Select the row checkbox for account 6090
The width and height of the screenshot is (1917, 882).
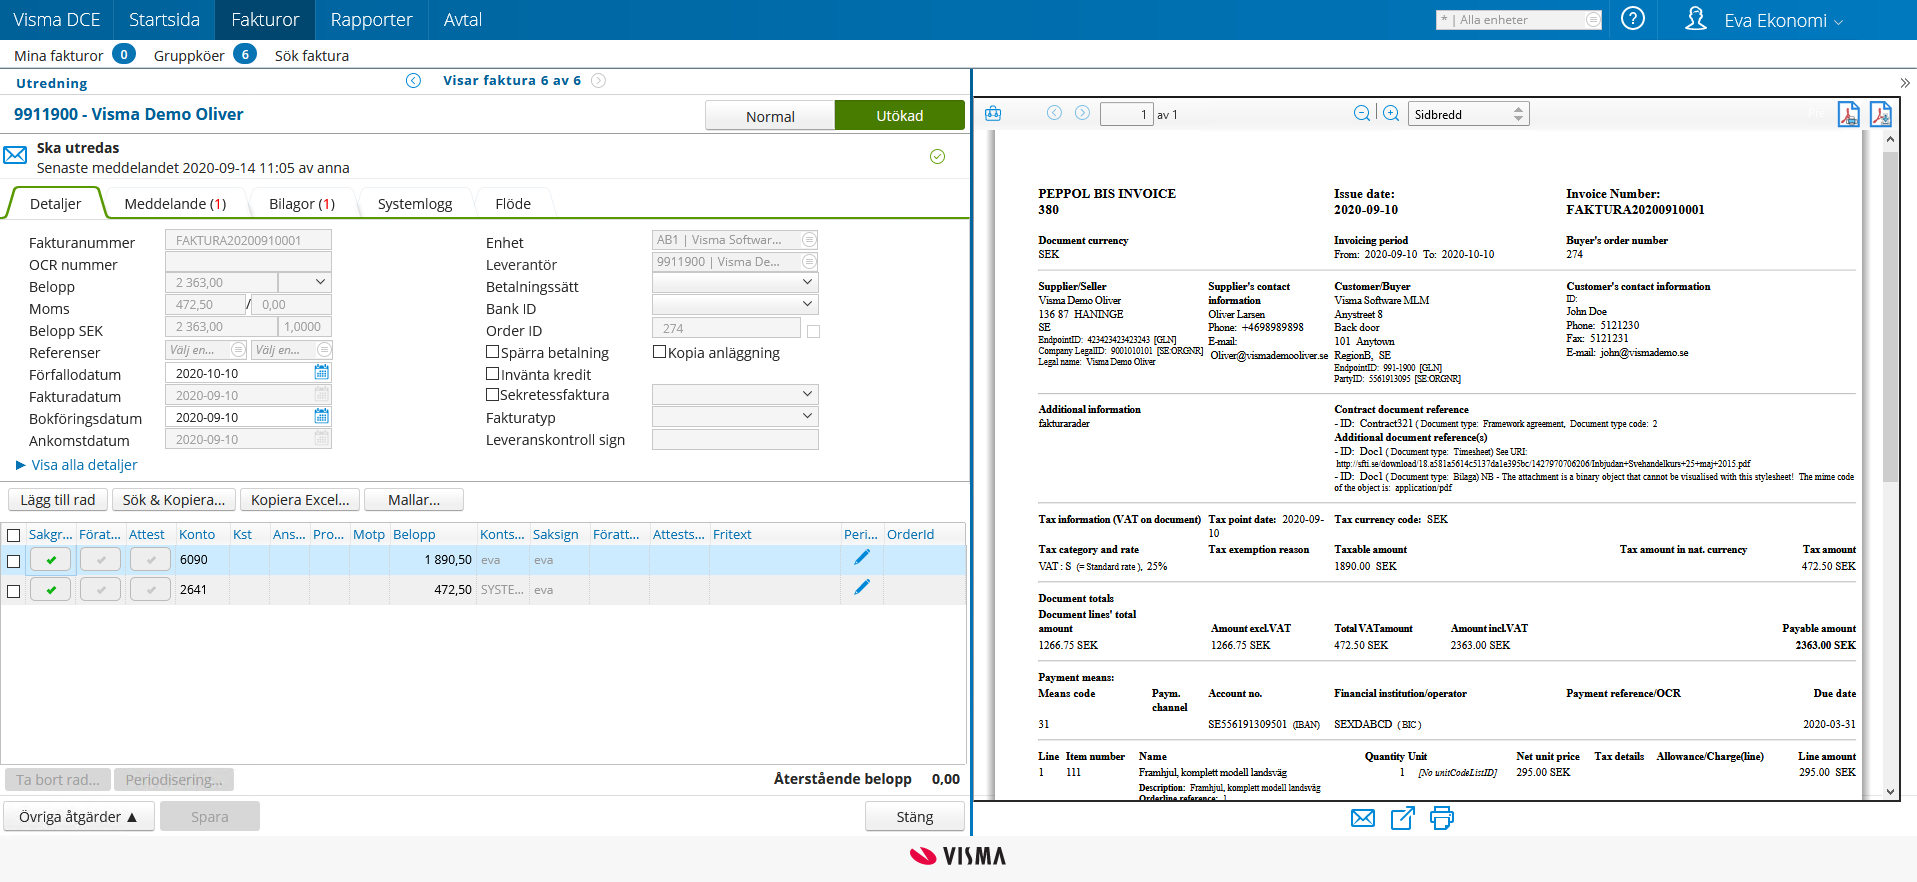click(14, 562)
